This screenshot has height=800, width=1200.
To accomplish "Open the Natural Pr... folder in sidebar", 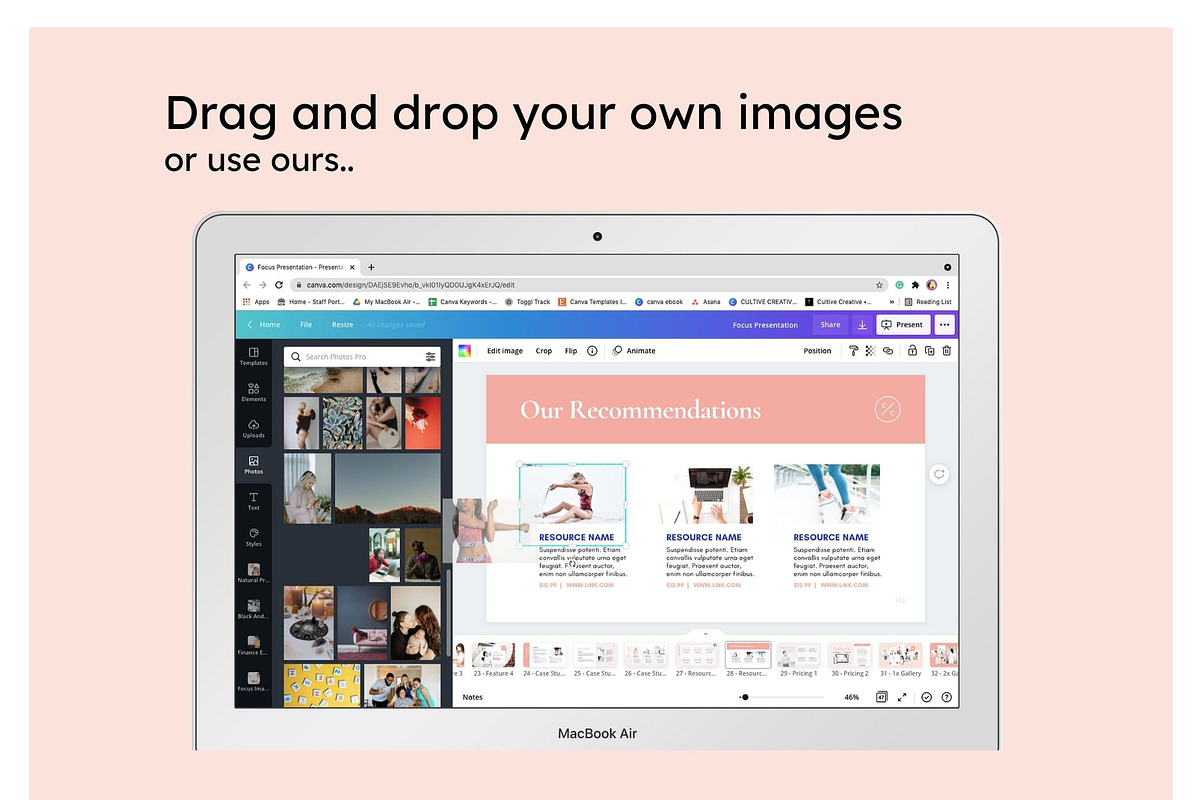I will point(253,573).
